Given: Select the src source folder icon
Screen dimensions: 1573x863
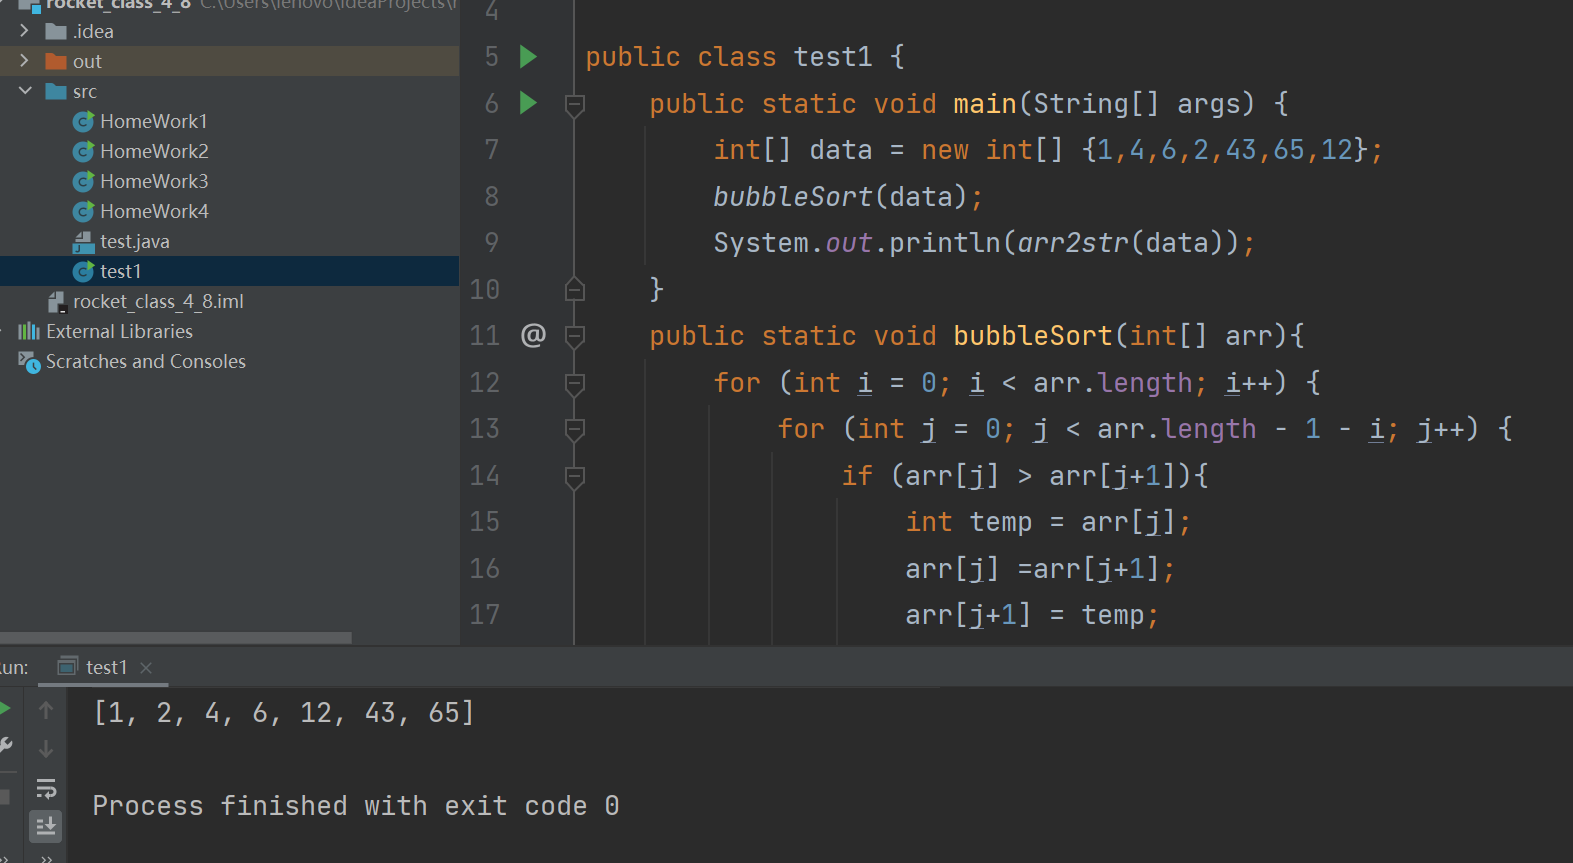Looking at the screenshot, I should (x=56, y=92).
